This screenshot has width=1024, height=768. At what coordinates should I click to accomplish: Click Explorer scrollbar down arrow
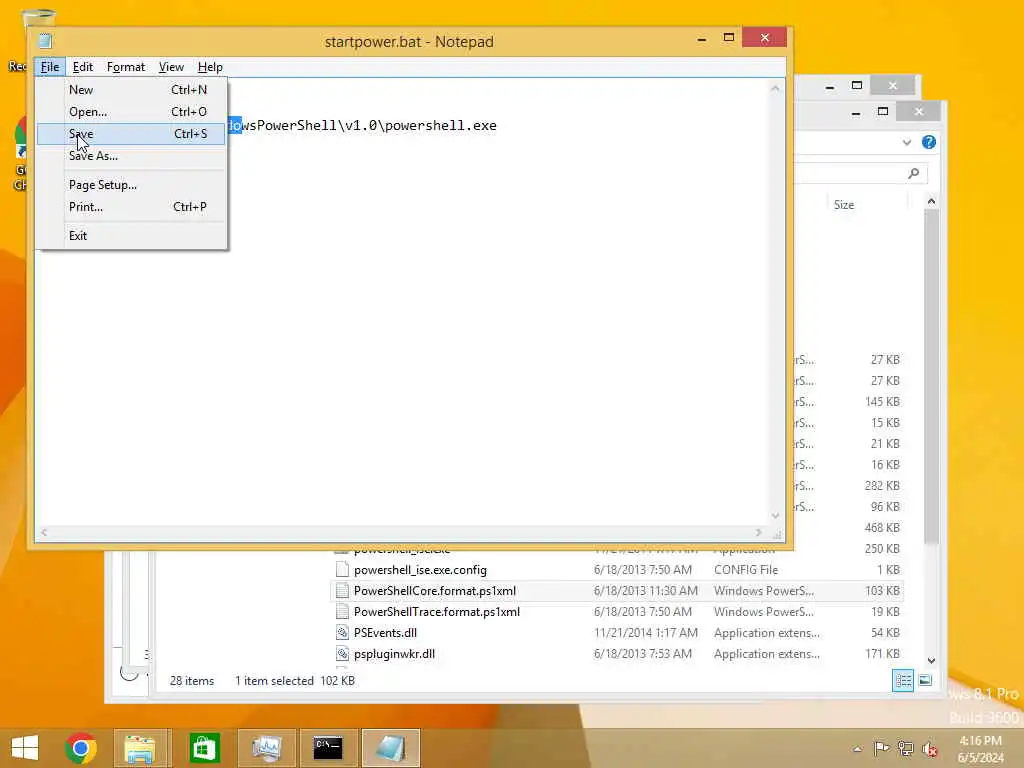931,660
